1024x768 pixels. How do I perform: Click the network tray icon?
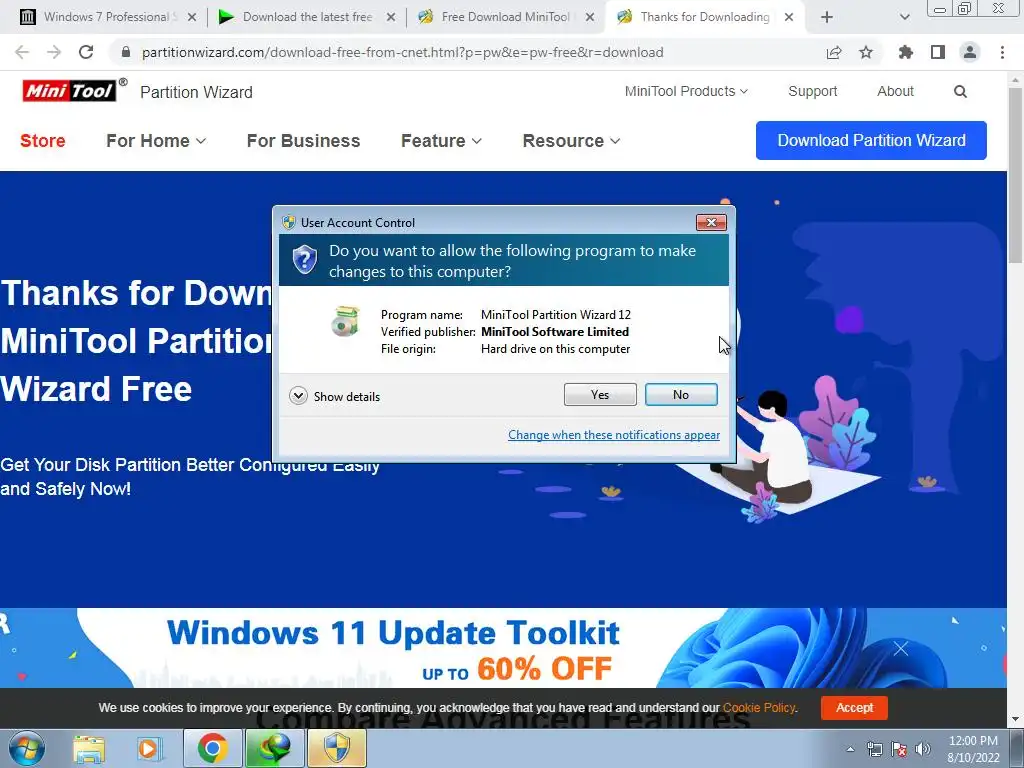pos(874,749)
